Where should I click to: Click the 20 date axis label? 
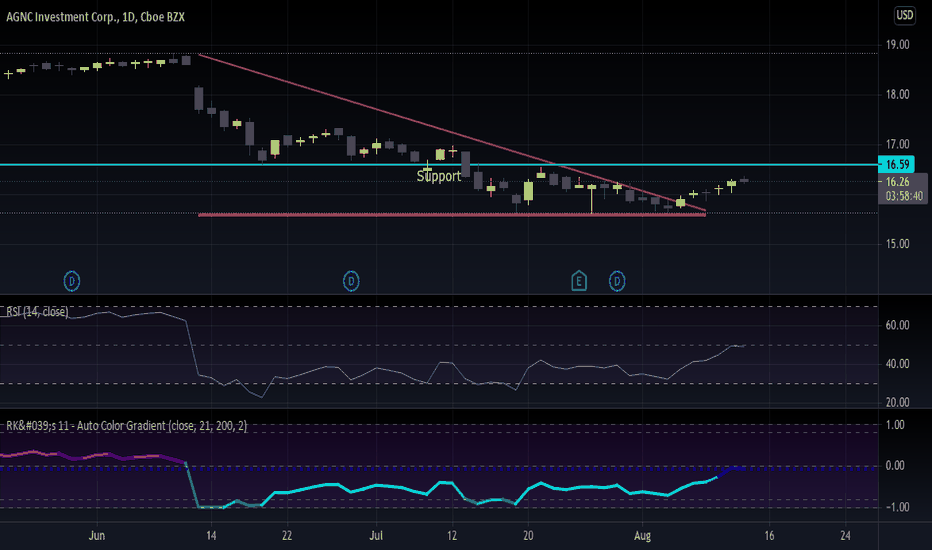click(528, 536)
